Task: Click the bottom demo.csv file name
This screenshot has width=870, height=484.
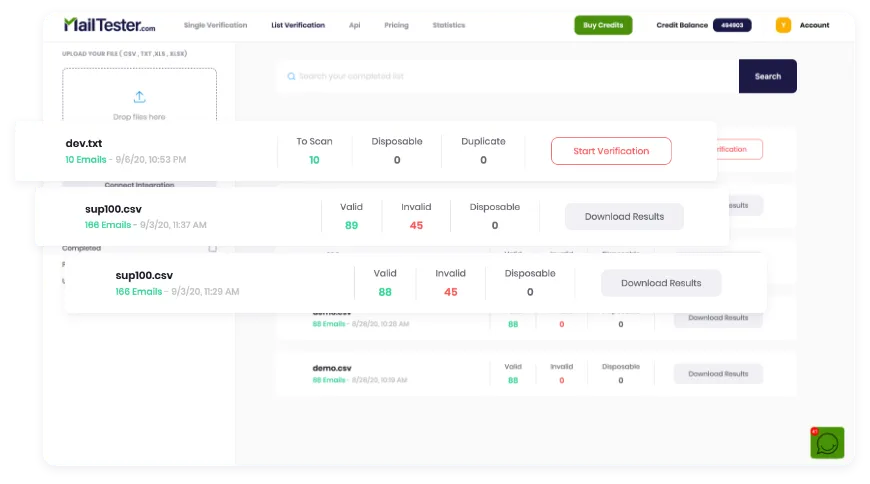Action: 332,368
